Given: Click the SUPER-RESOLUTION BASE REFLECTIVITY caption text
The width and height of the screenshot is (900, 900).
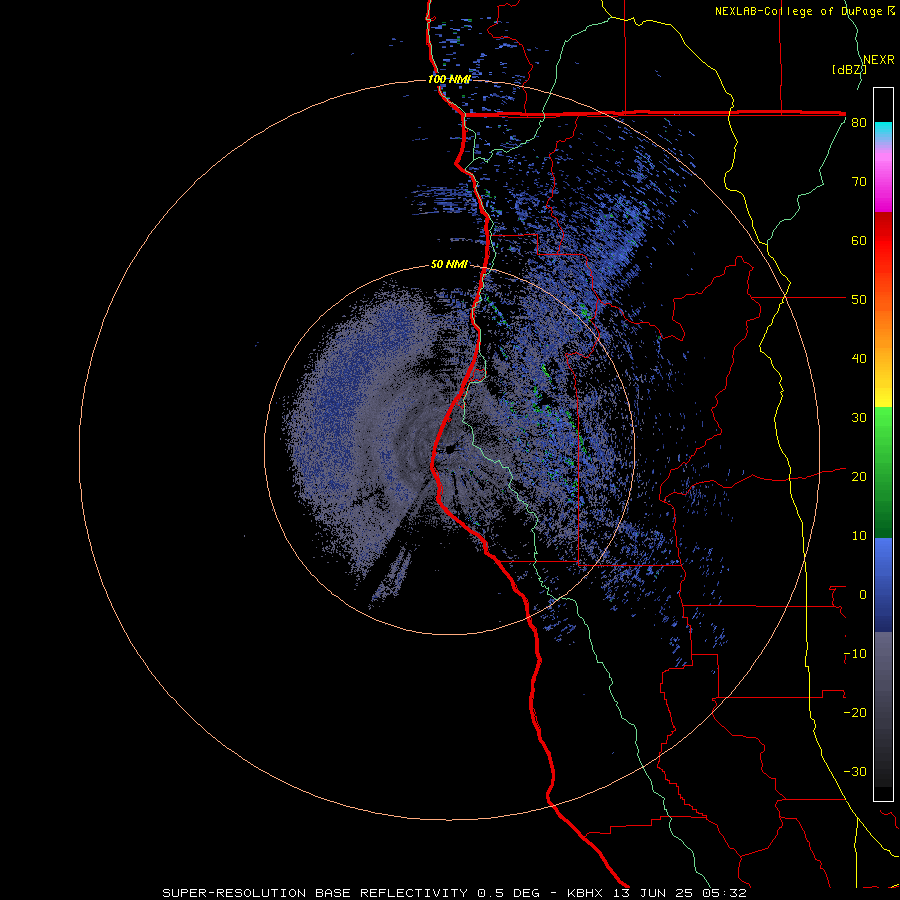Looking at the screenshot, I should point(315,893).
